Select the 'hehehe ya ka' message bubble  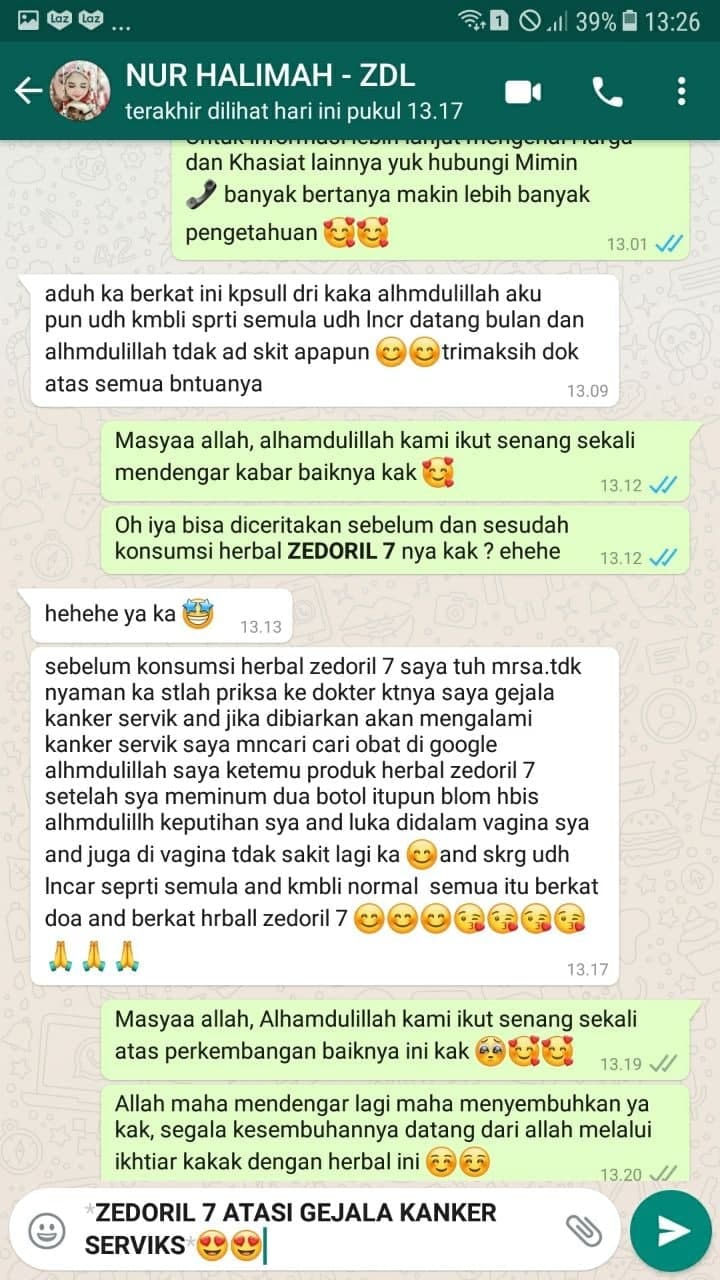(161, 616)
